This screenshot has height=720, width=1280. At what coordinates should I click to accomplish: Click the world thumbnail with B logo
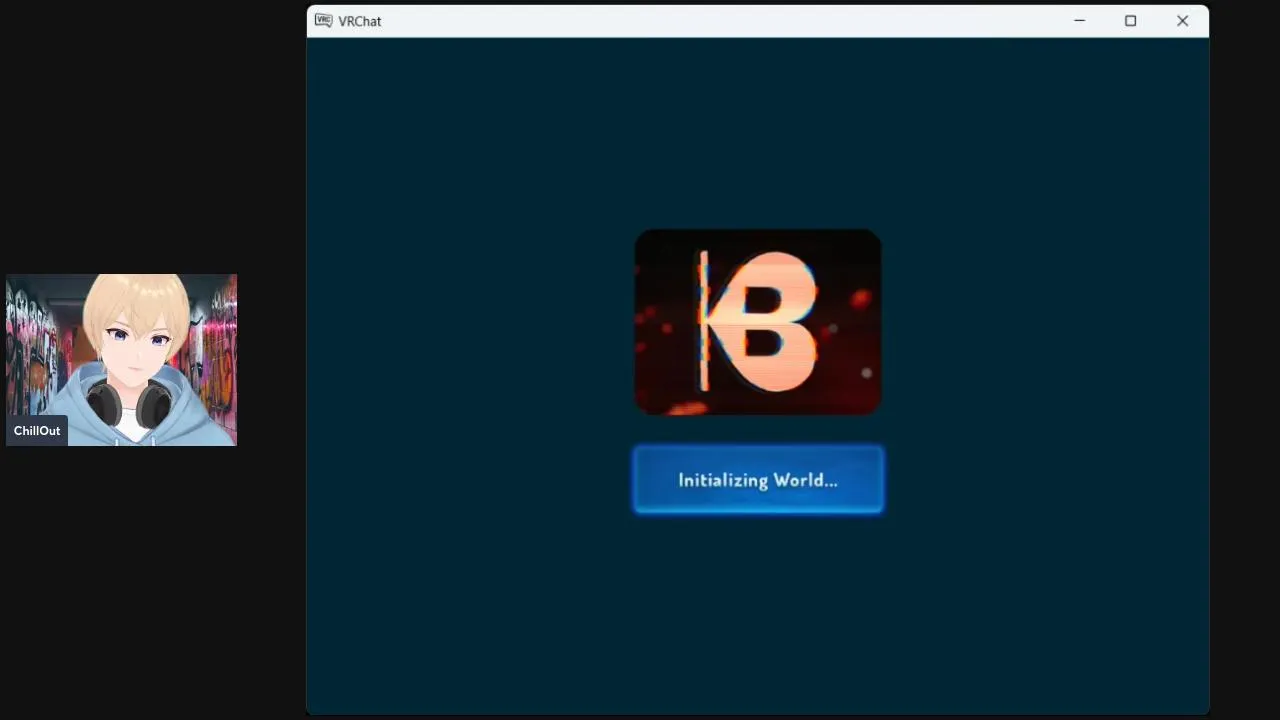(x=758, y=322)
